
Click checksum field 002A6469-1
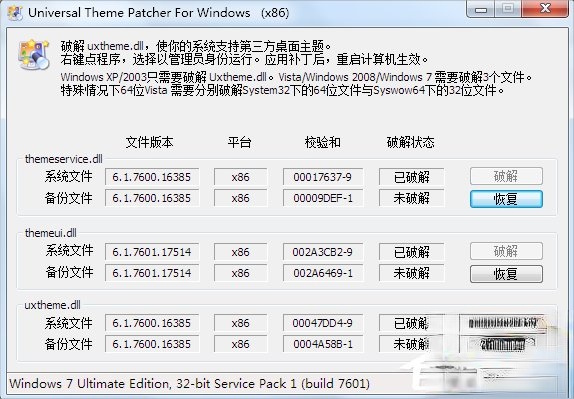(323, 273)
